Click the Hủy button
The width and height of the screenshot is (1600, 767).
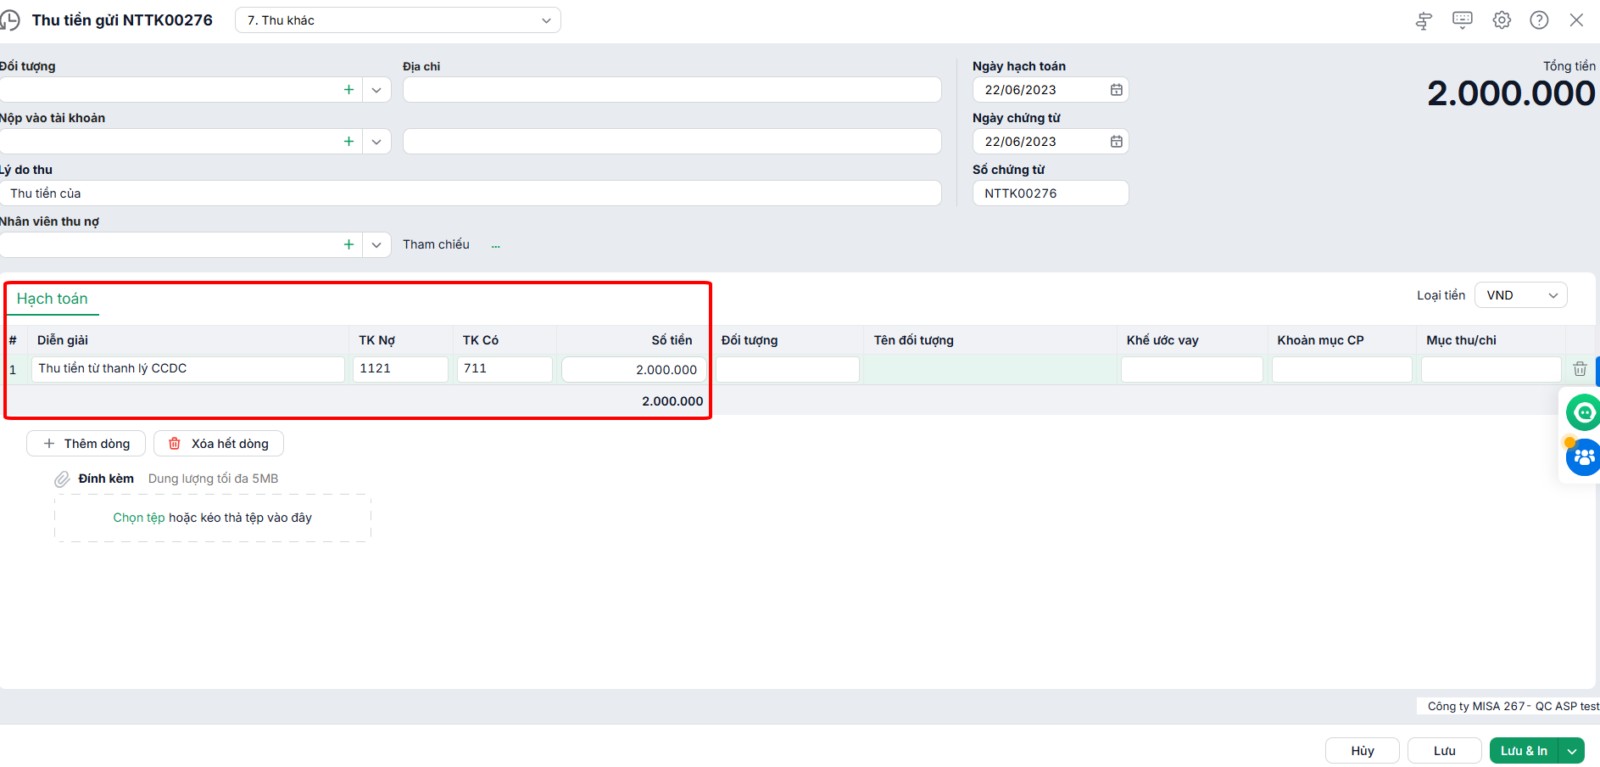click(1362, 751)
